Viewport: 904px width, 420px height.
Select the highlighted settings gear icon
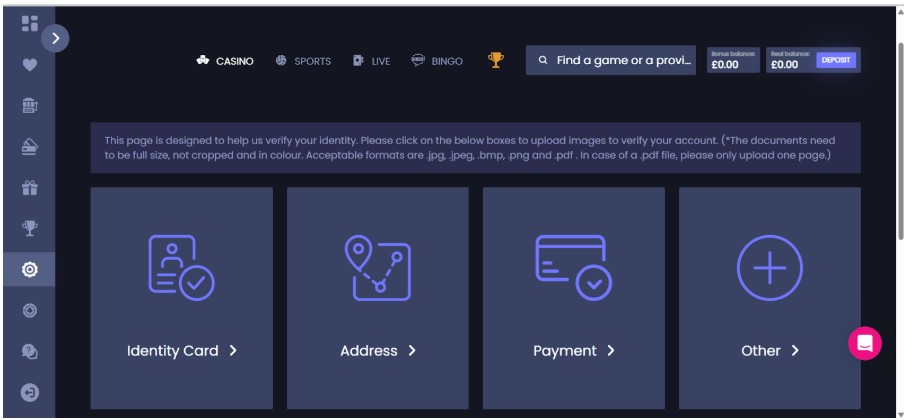tap(28, 269)
